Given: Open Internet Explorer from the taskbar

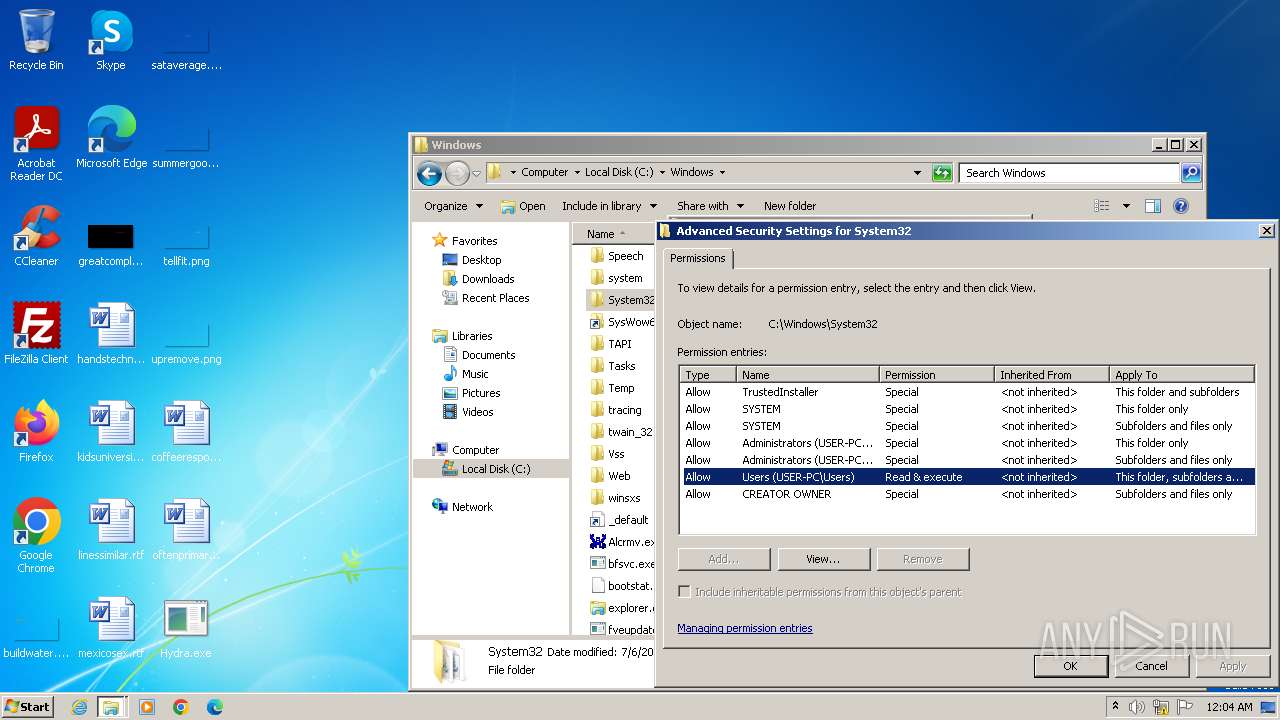Looking at the screenshot, I should point(79,707).
